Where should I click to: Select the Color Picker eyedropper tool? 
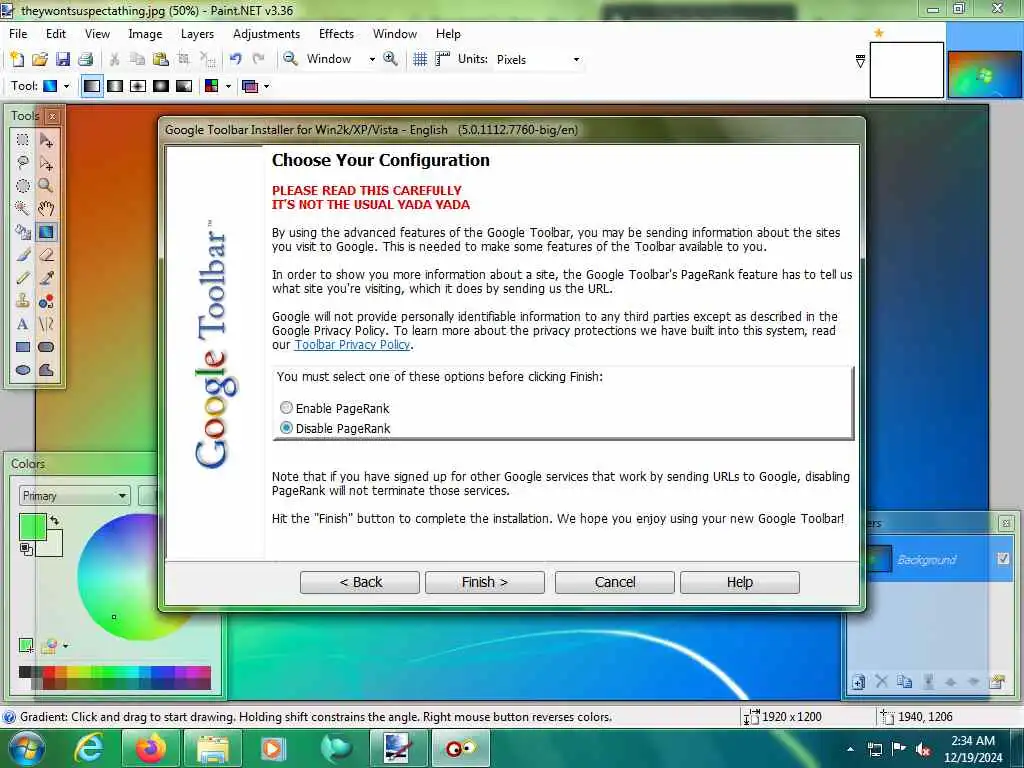pos(46,278)
